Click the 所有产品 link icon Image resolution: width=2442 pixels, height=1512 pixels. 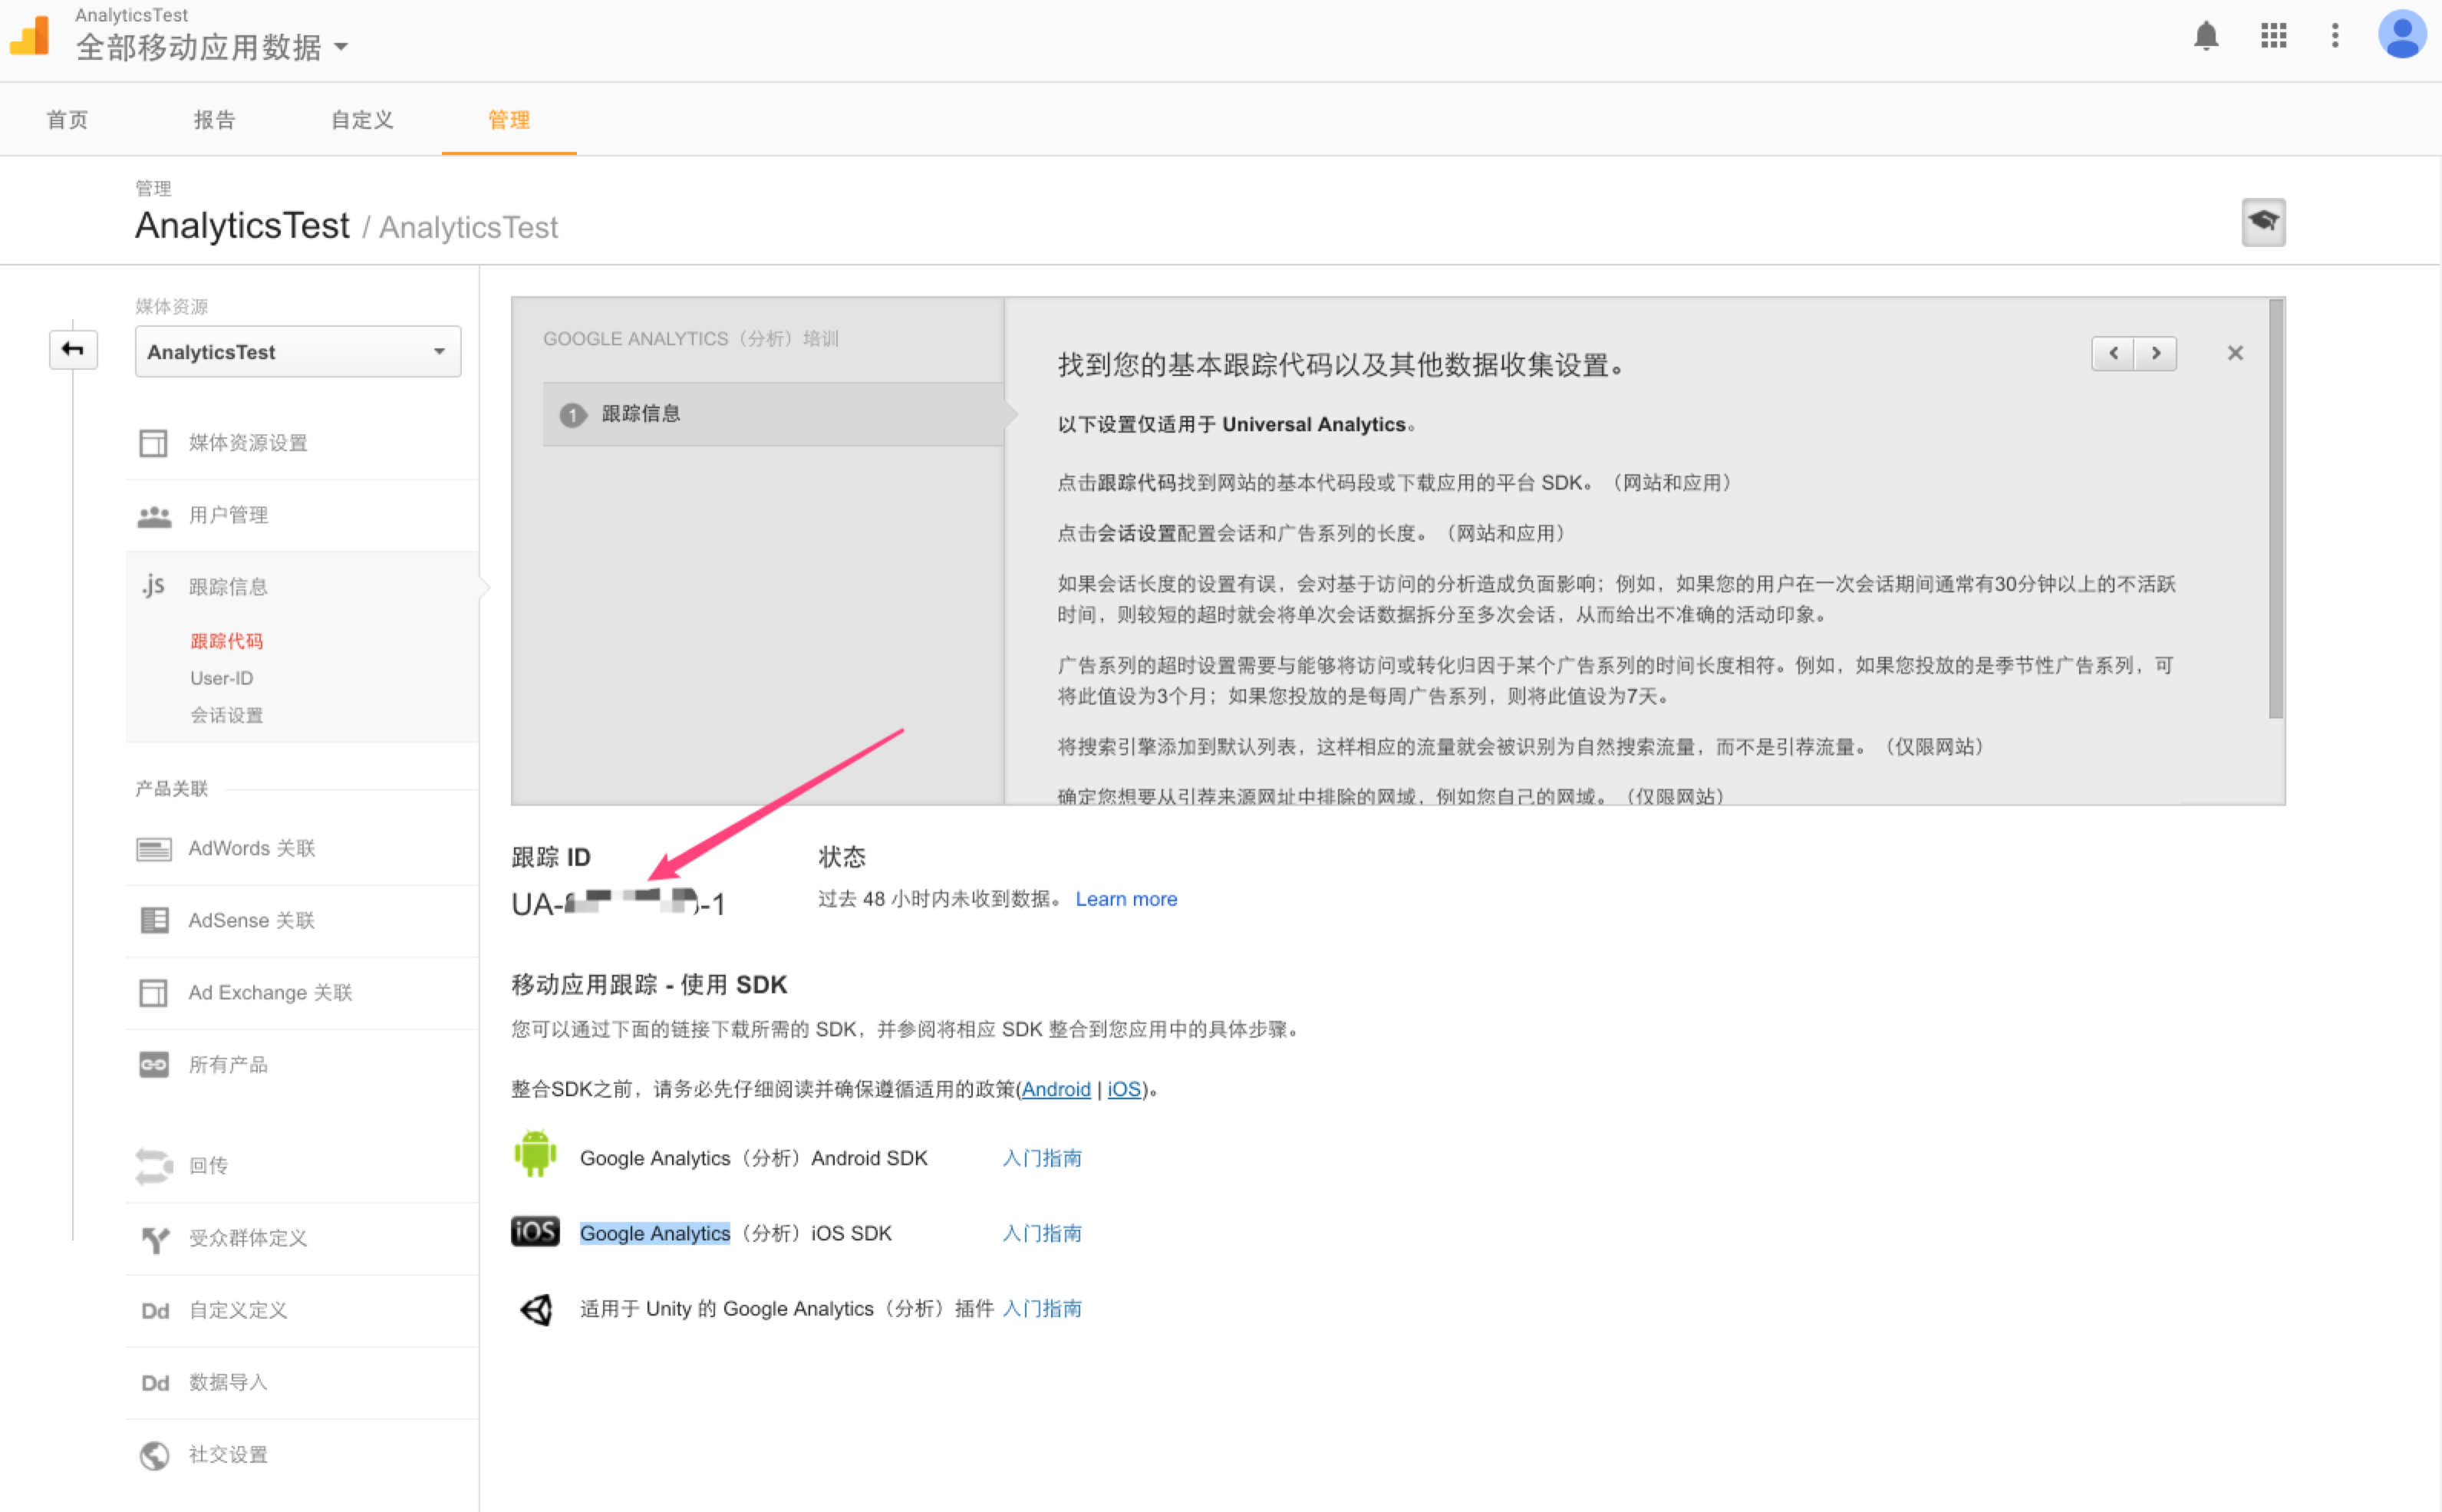(x=154, y=1065)
